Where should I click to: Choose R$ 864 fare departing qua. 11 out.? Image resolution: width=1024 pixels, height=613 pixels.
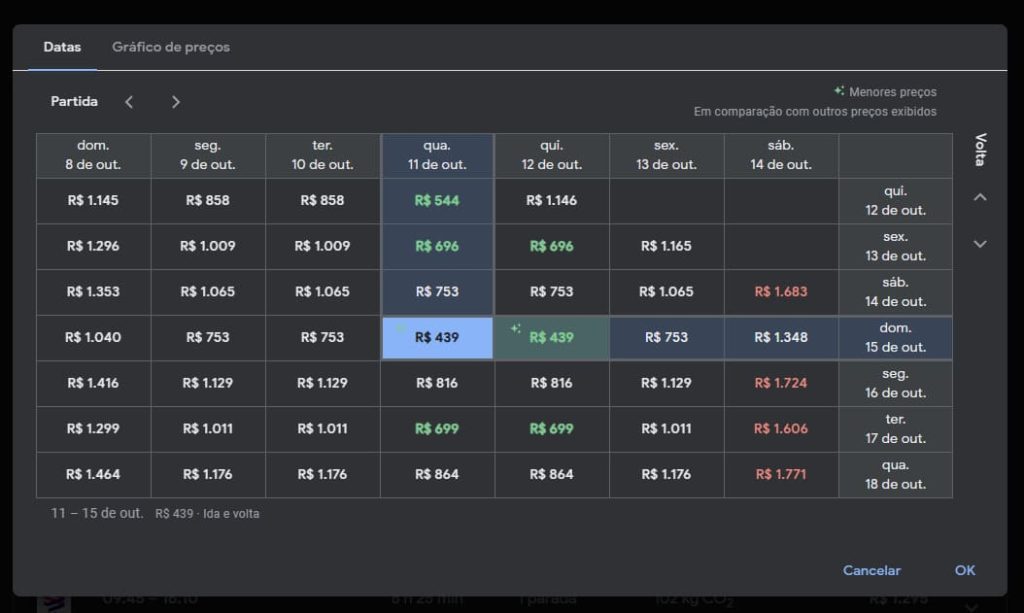[x=437, y=475]
